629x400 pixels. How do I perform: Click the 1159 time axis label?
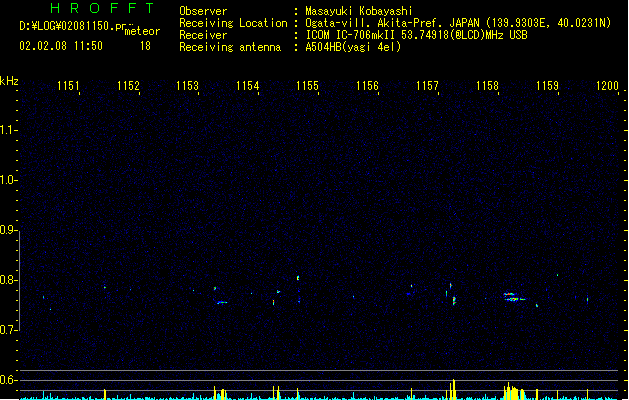click(547, 86)
